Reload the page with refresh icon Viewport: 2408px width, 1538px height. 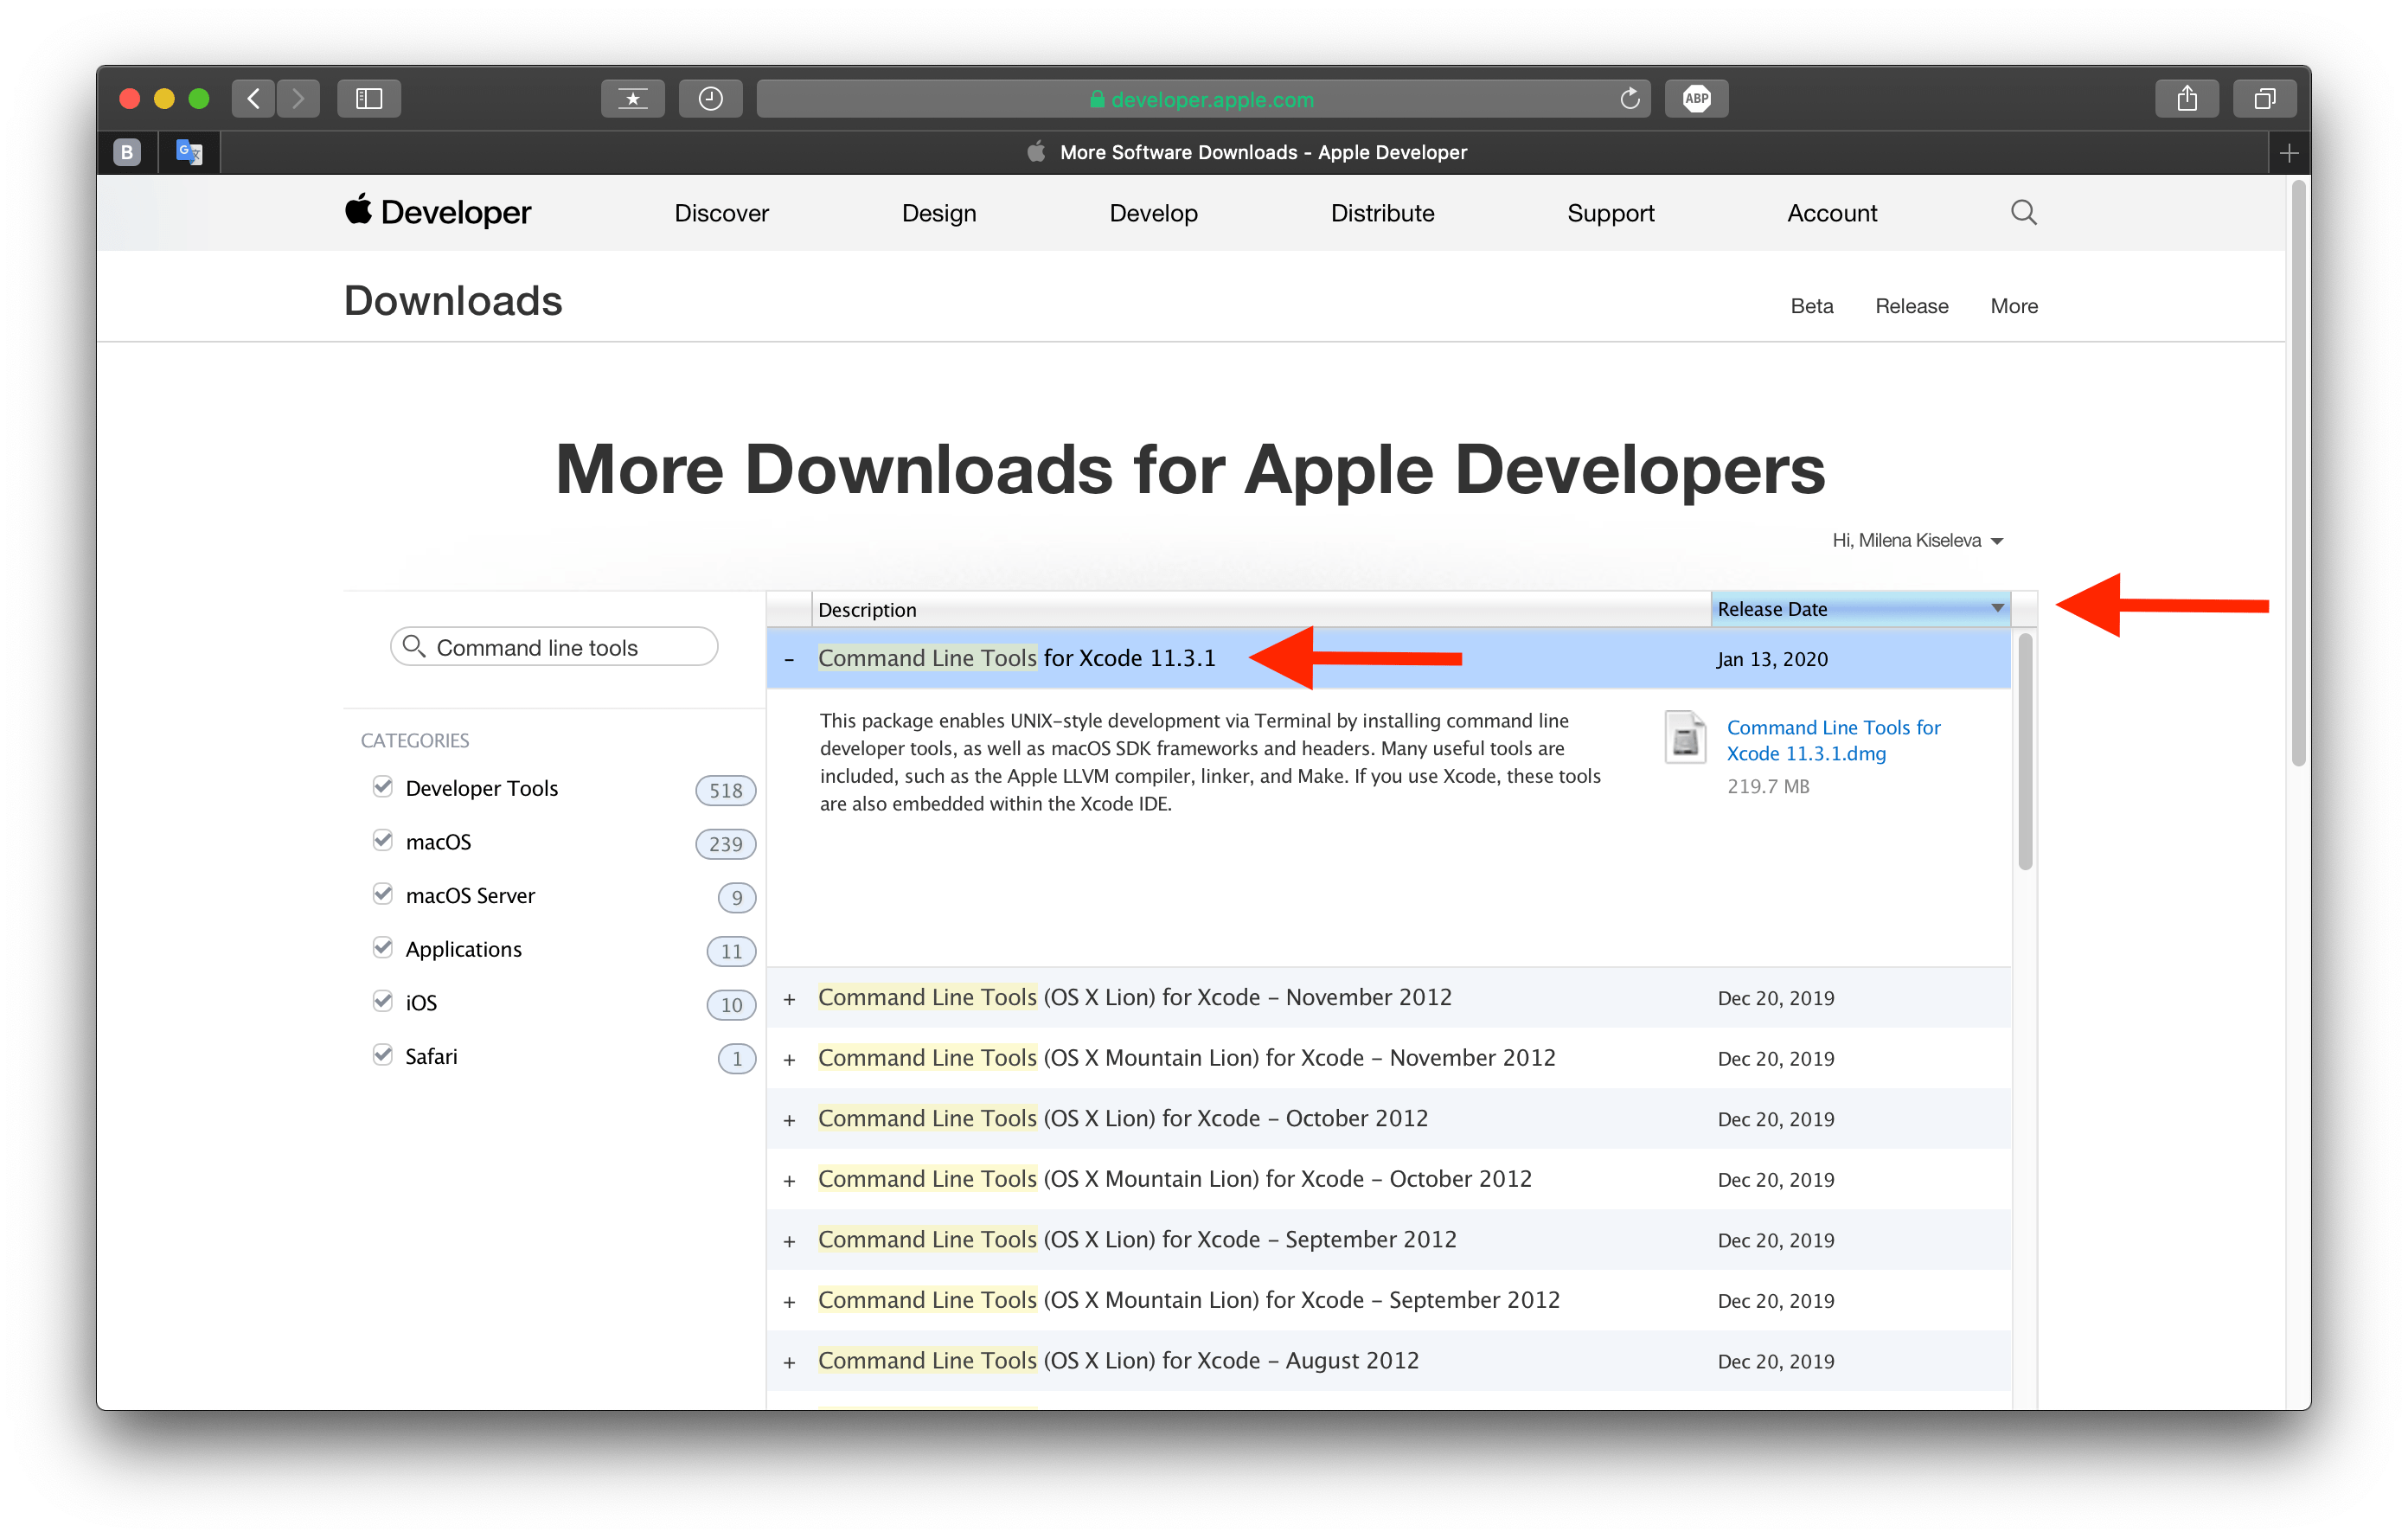click(x=1629, y=98)
